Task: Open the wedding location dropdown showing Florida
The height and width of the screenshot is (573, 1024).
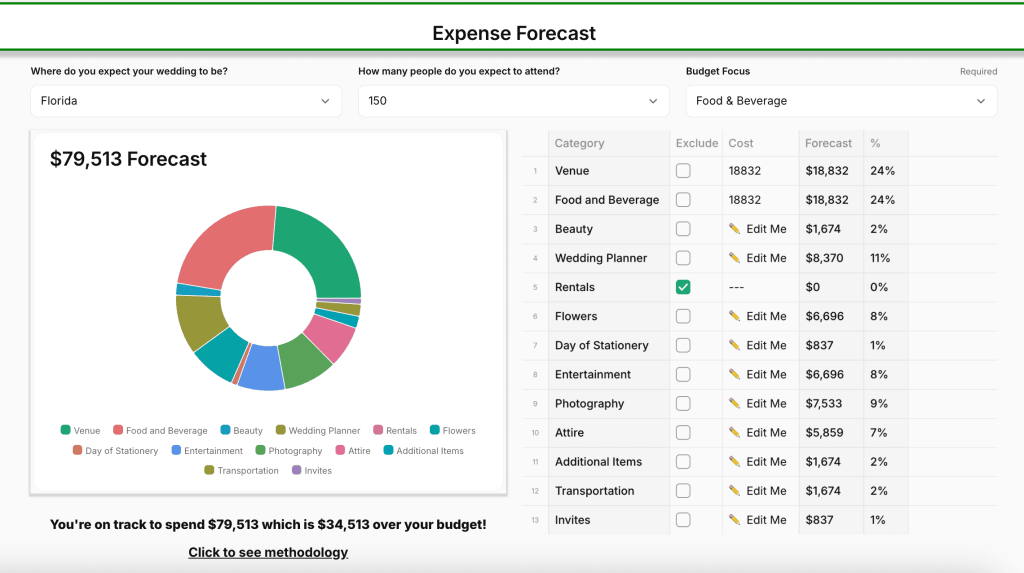Action: coord(186,101)
